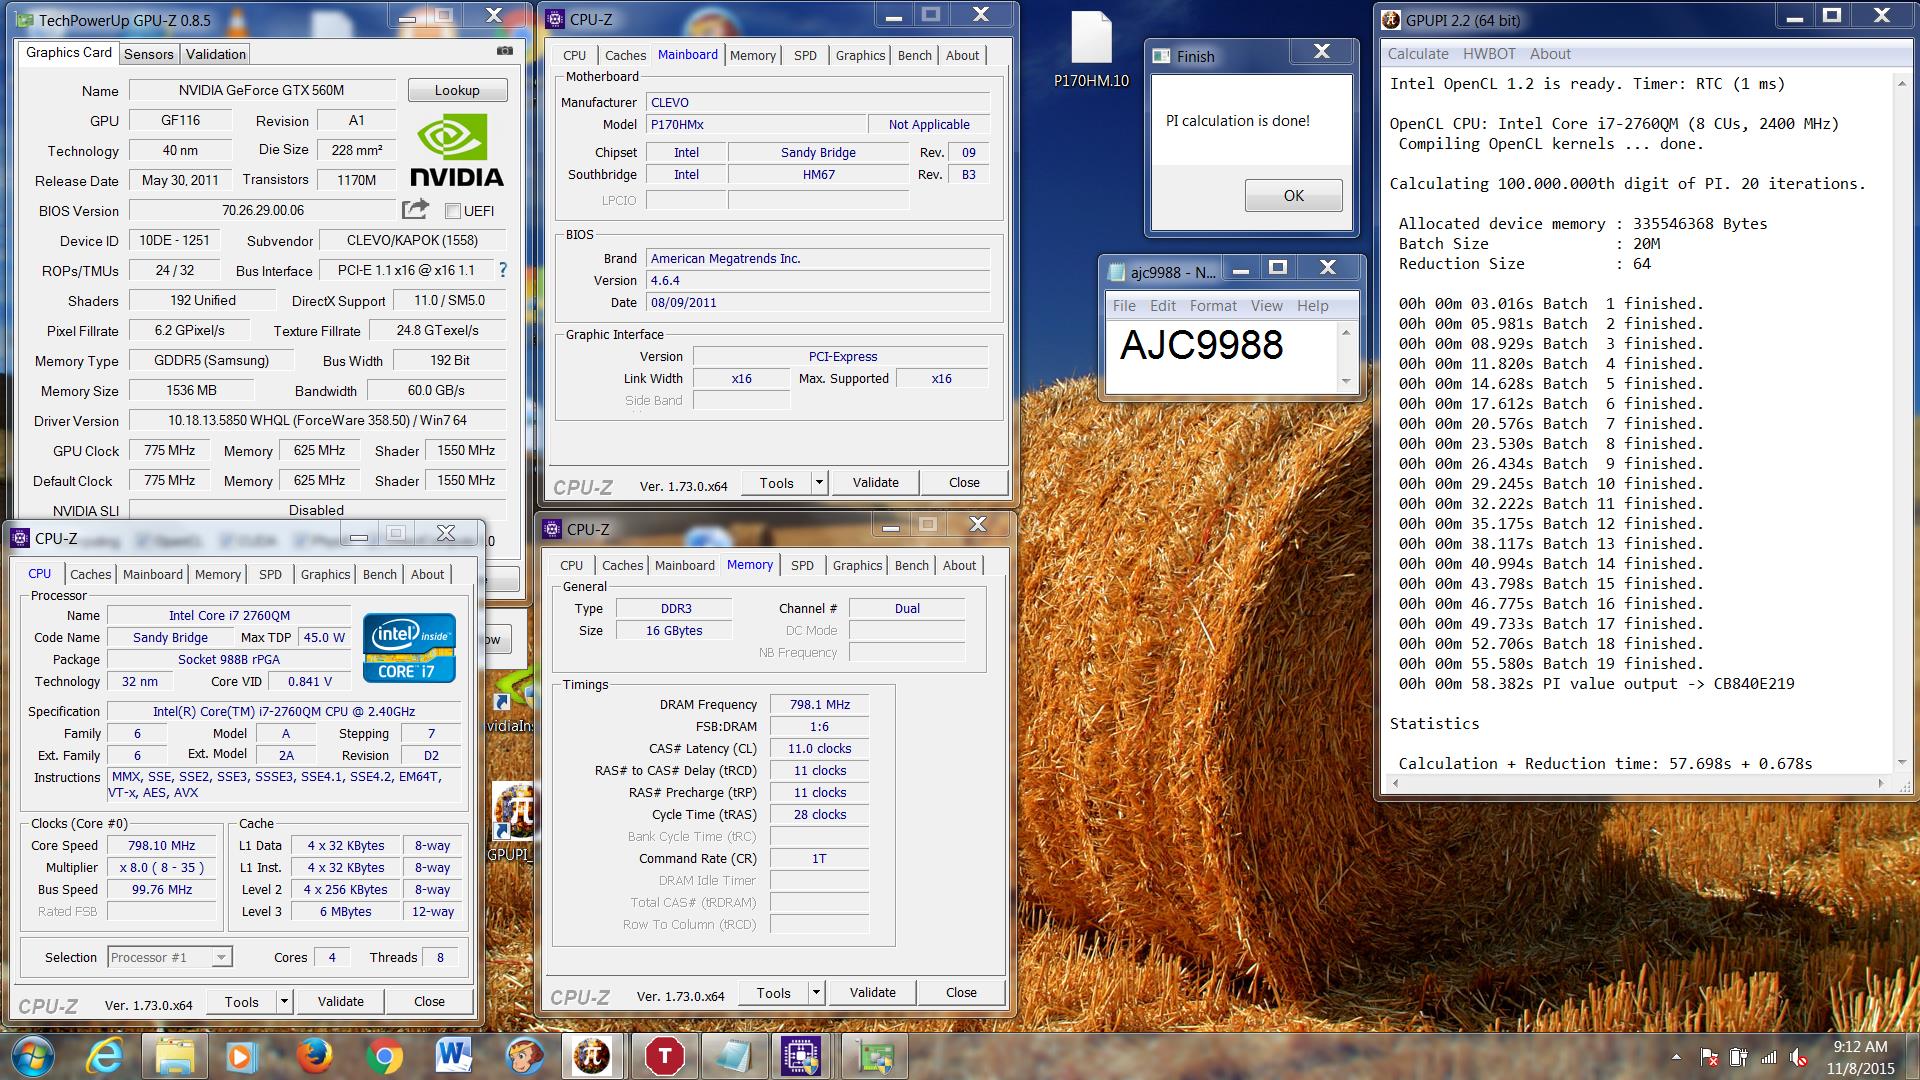Select the GPUPI desktop shortcut

click(513, 822)
